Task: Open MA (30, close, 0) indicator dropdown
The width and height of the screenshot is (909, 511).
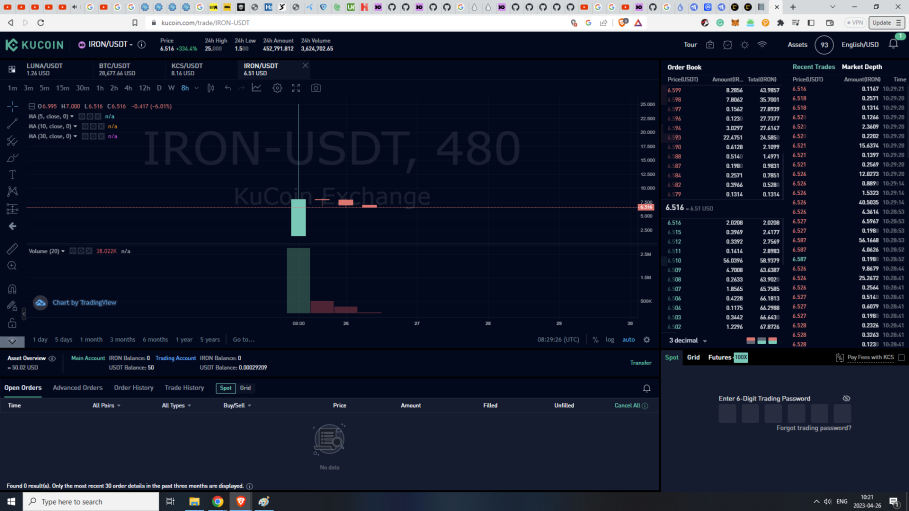Action: click(x=75, y=136)
